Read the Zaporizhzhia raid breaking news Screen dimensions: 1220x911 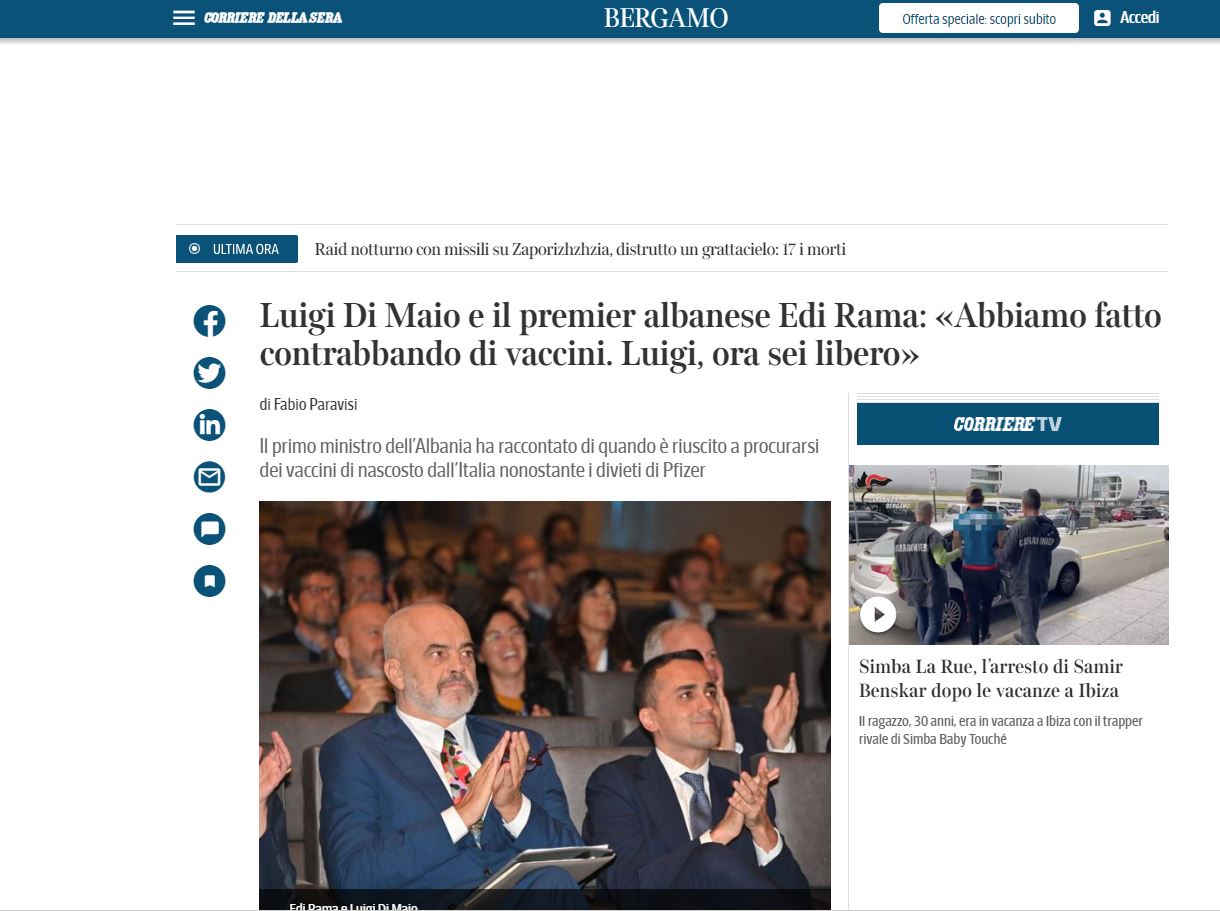tap(580, 249)
